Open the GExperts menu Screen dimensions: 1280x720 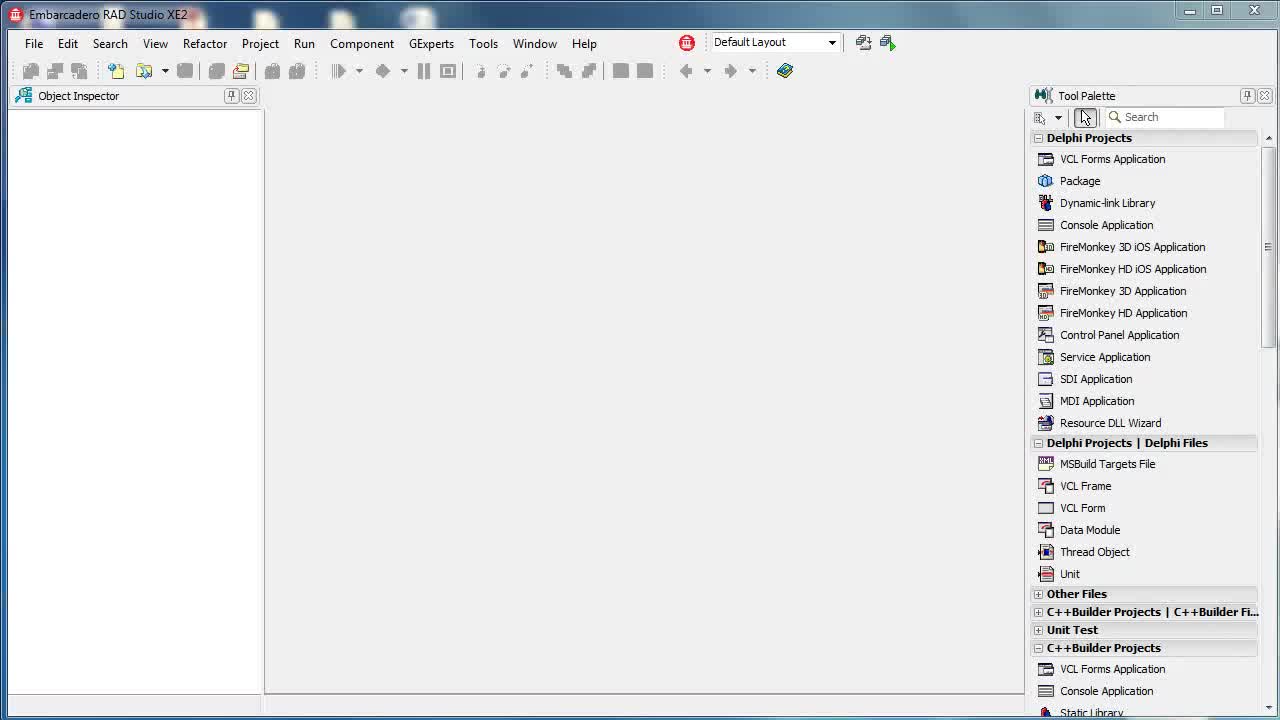point(431,44)
